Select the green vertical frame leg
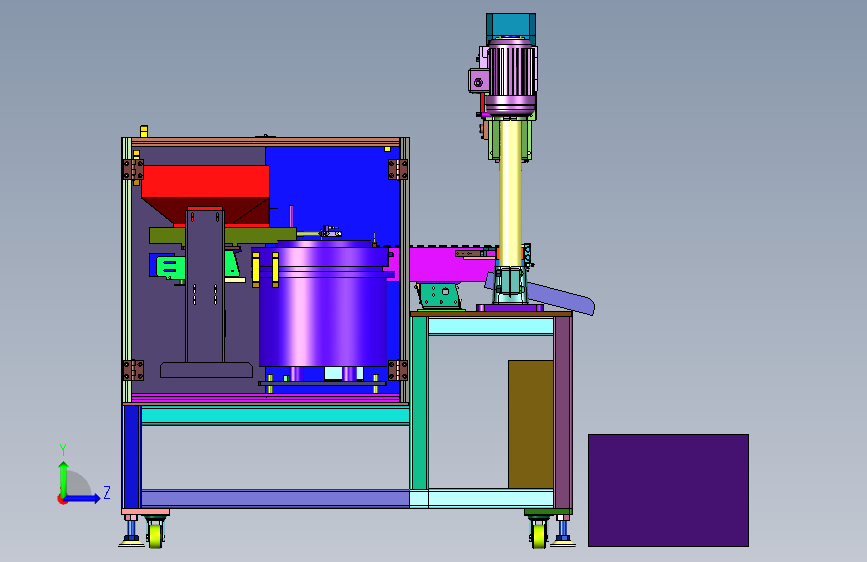Screen dimensions: 867x562 pos(419,403)
